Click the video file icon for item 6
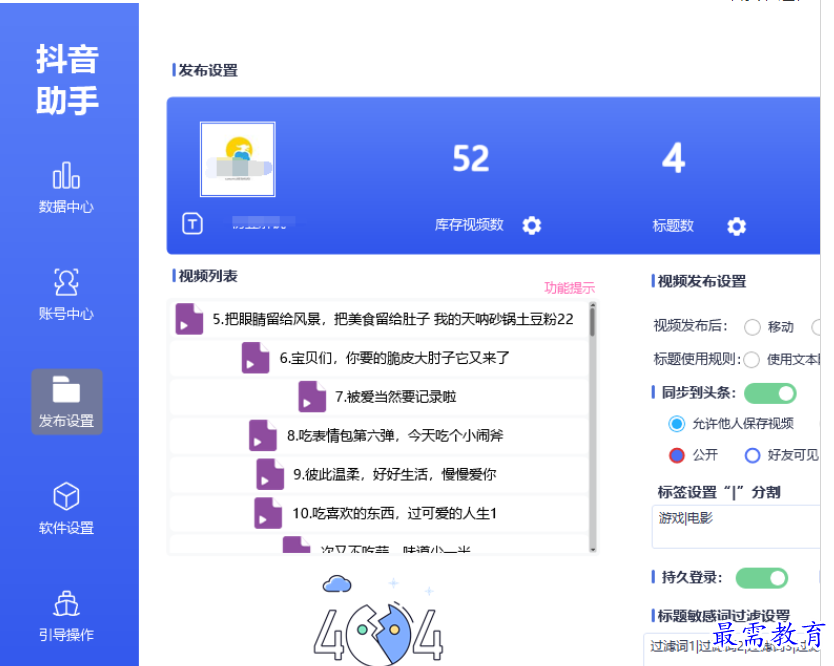Screen dimensions: 834x666 click(255, 357)
